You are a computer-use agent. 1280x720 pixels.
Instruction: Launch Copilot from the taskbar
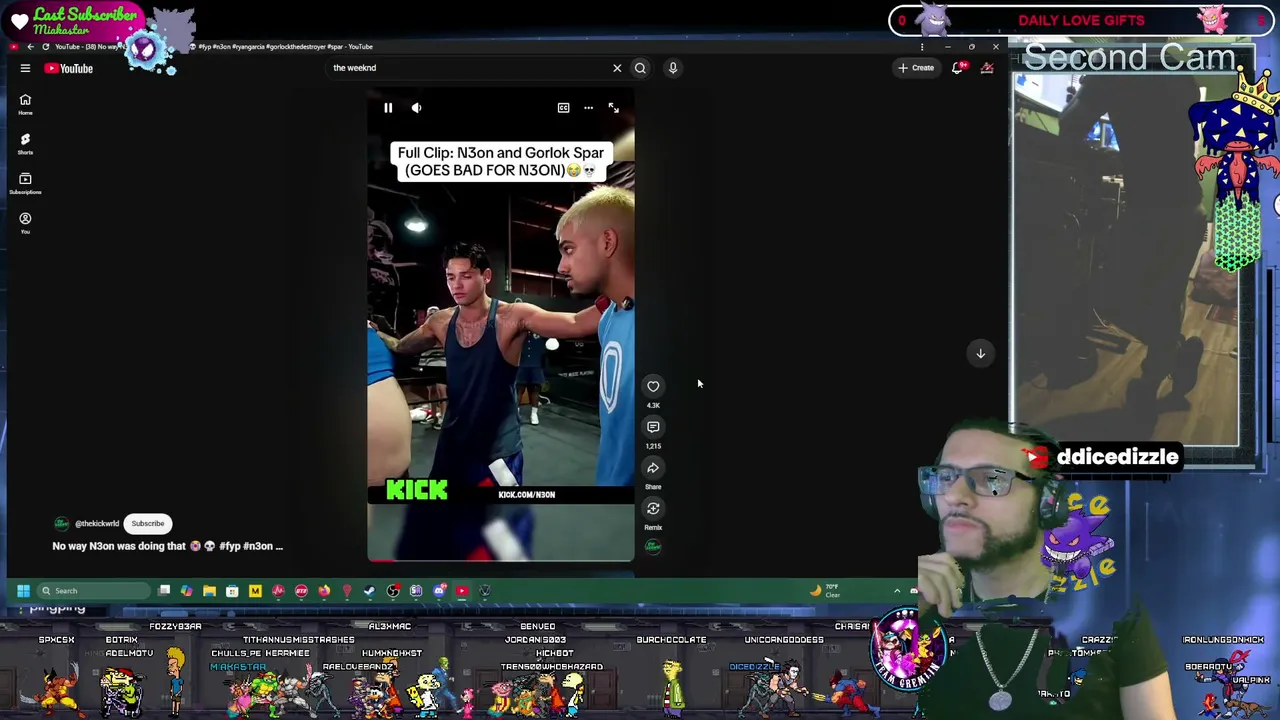[186, 591]
